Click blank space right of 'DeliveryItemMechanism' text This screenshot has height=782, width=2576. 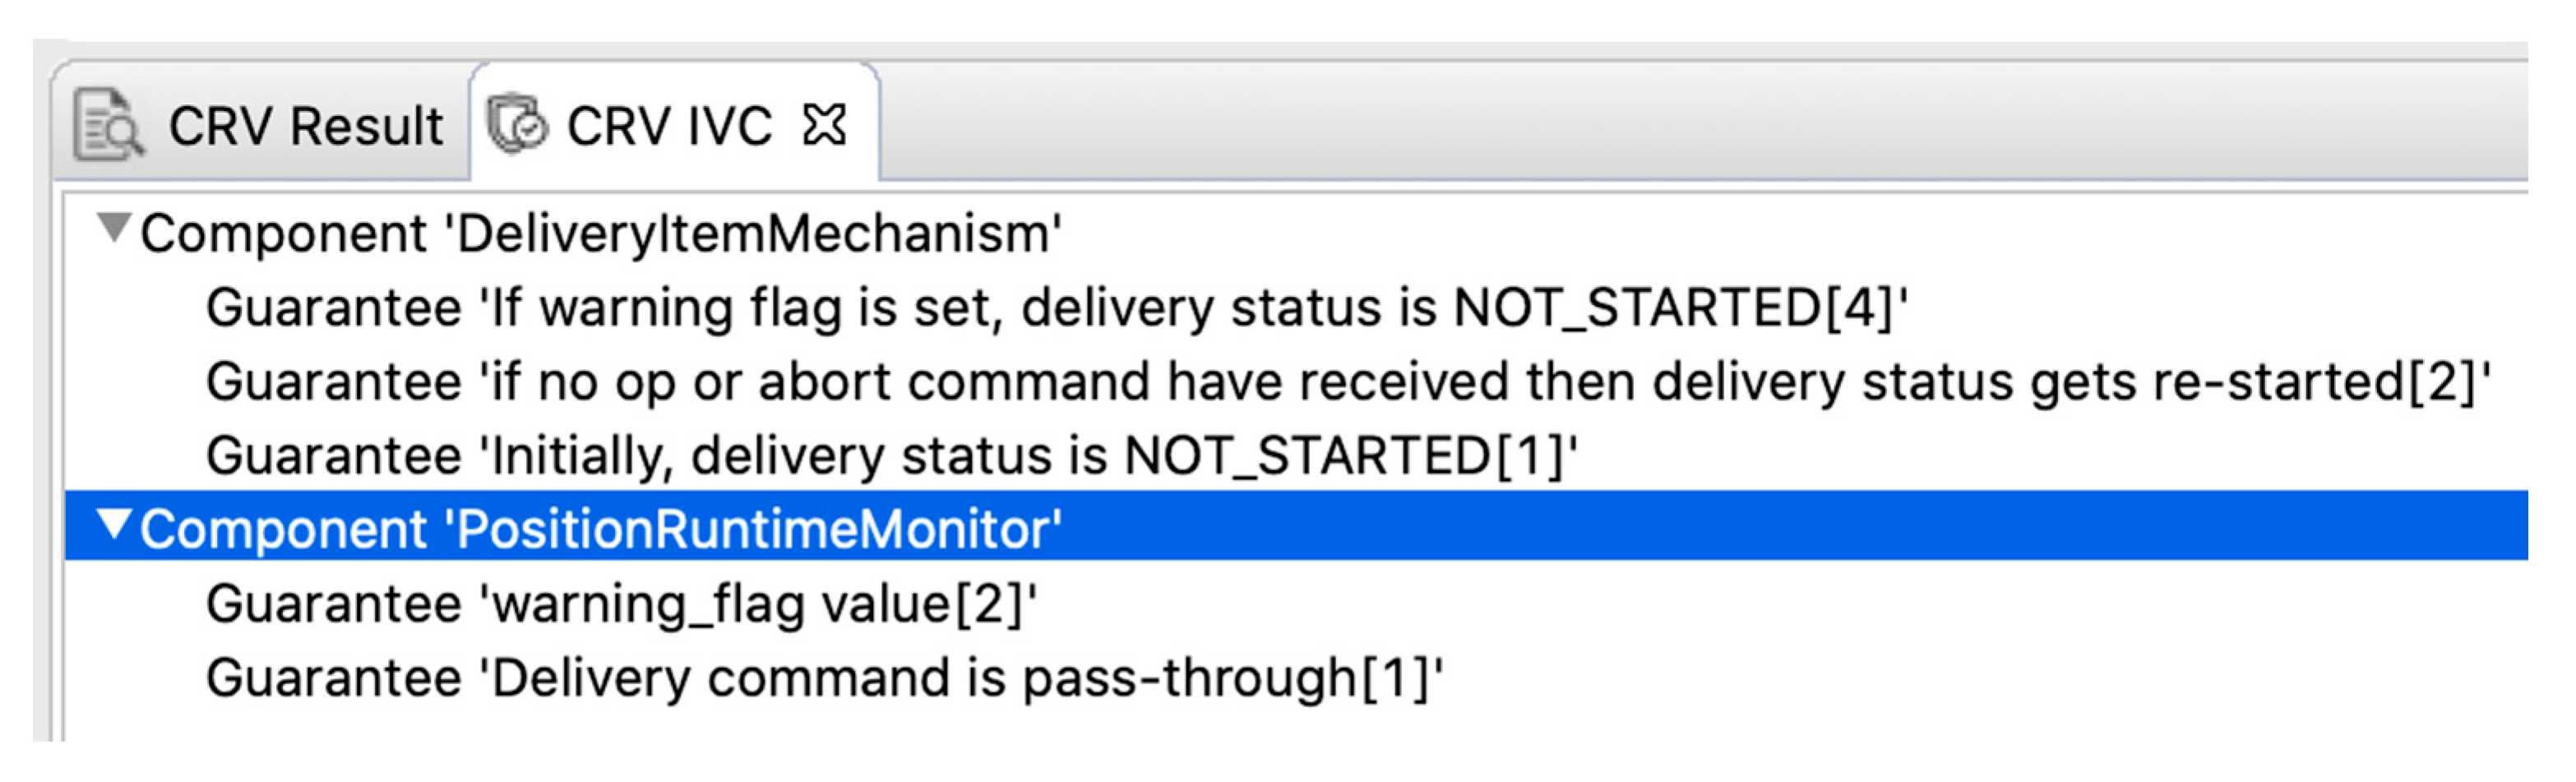pyautogui.click(x=1700, y=234)
